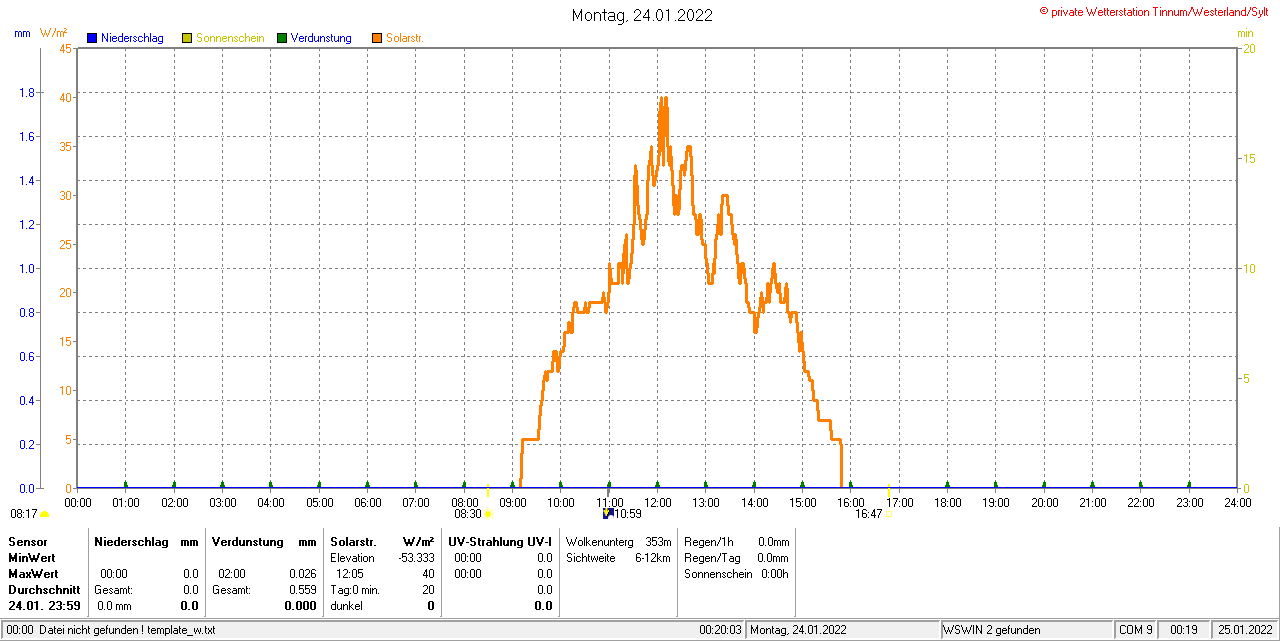
Task: Click the blue Niederschlag legend swatch
Action: 92,38
